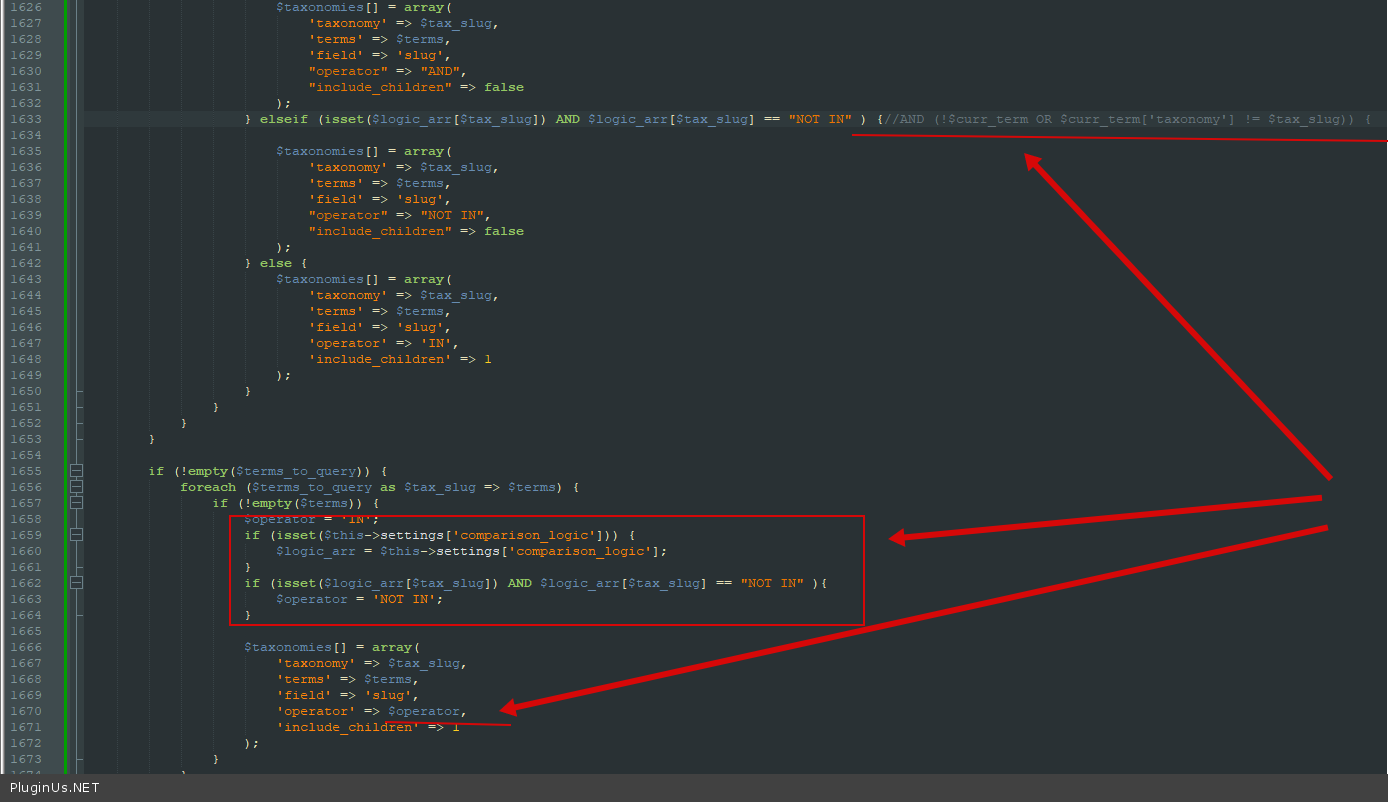Click 'include_children' key on line 1648

click(376, 359)
